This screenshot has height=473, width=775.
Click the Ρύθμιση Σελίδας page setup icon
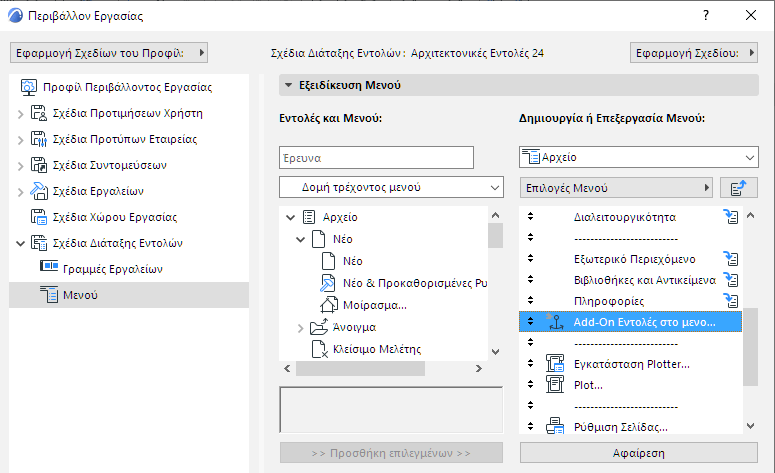pyautogui.click(x=555, y=427)
